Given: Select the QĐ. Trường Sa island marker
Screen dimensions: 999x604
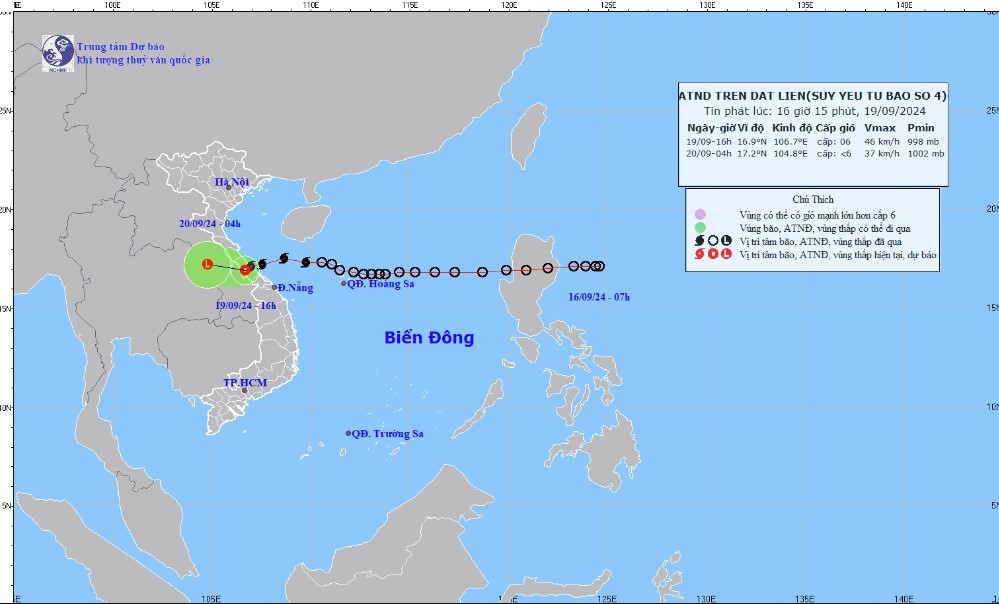Looking at the screenshot, I should 348,433.
